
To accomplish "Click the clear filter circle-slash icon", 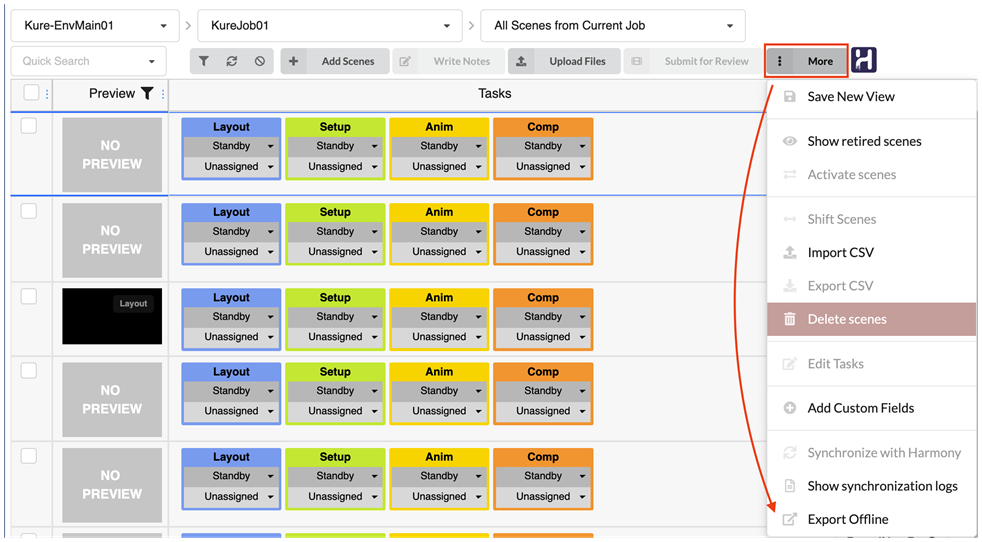I will tap(260, 61).
